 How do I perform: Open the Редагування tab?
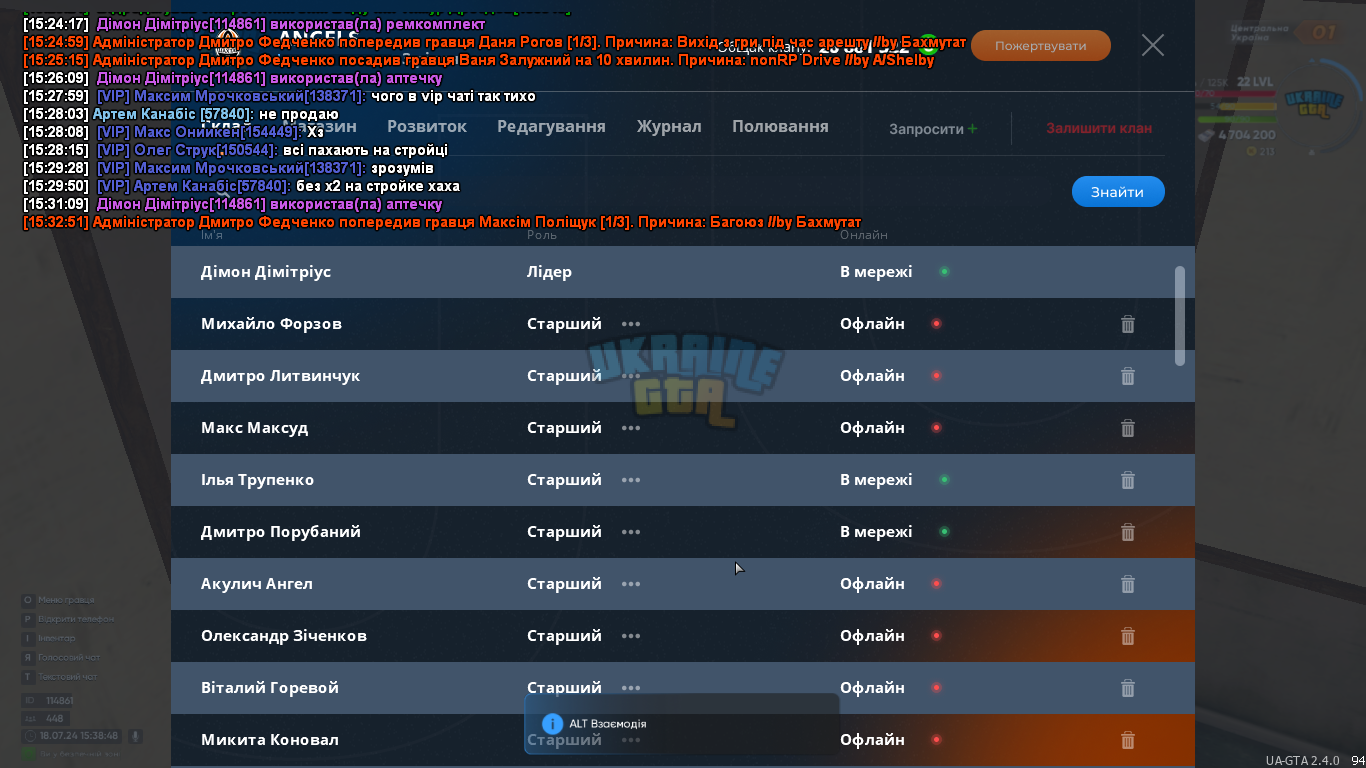pos(551,127)
